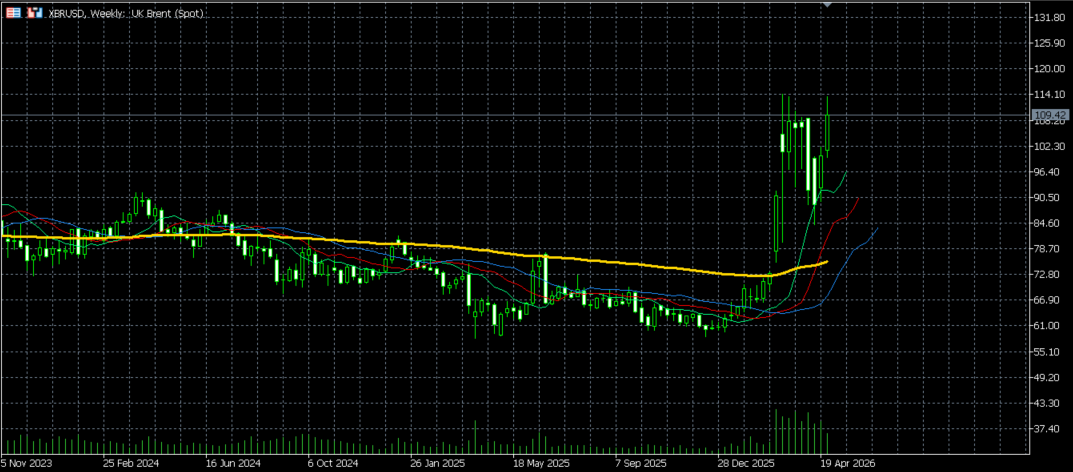Screen dimensions: 1073x472
Task: Click the 19 Apr 2026 date label
Action: [x=849, y=463]
